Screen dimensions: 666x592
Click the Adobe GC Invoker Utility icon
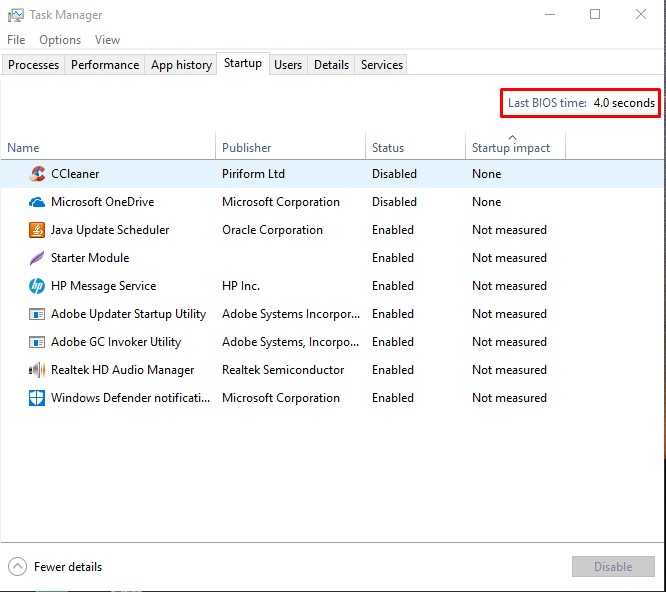click(37, 342)
